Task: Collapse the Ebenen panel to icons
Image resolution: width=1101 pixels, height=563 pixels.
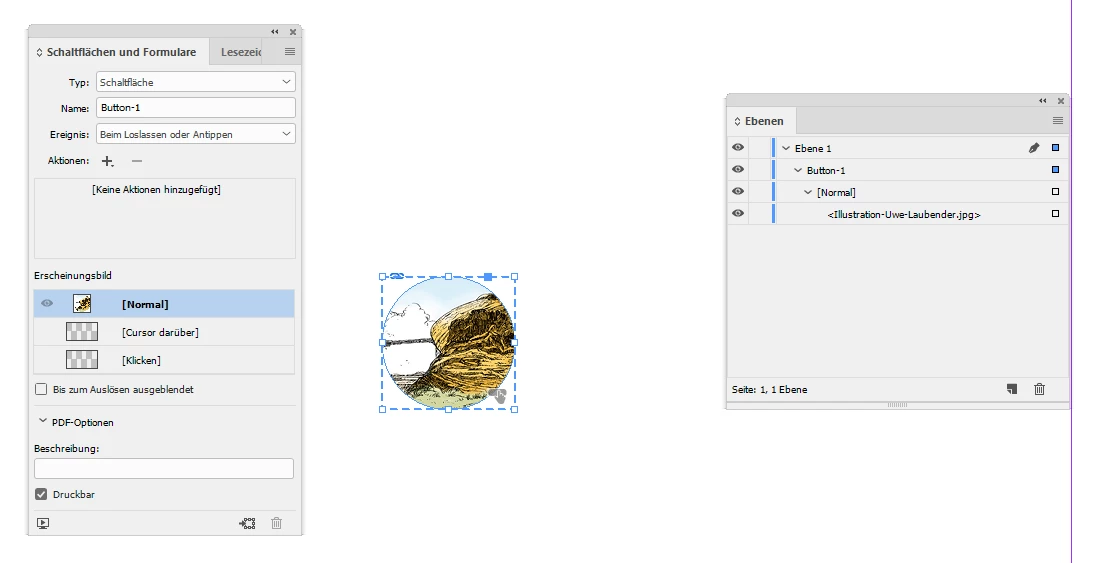Action: pyautogui.click(x=1043, y=100)
